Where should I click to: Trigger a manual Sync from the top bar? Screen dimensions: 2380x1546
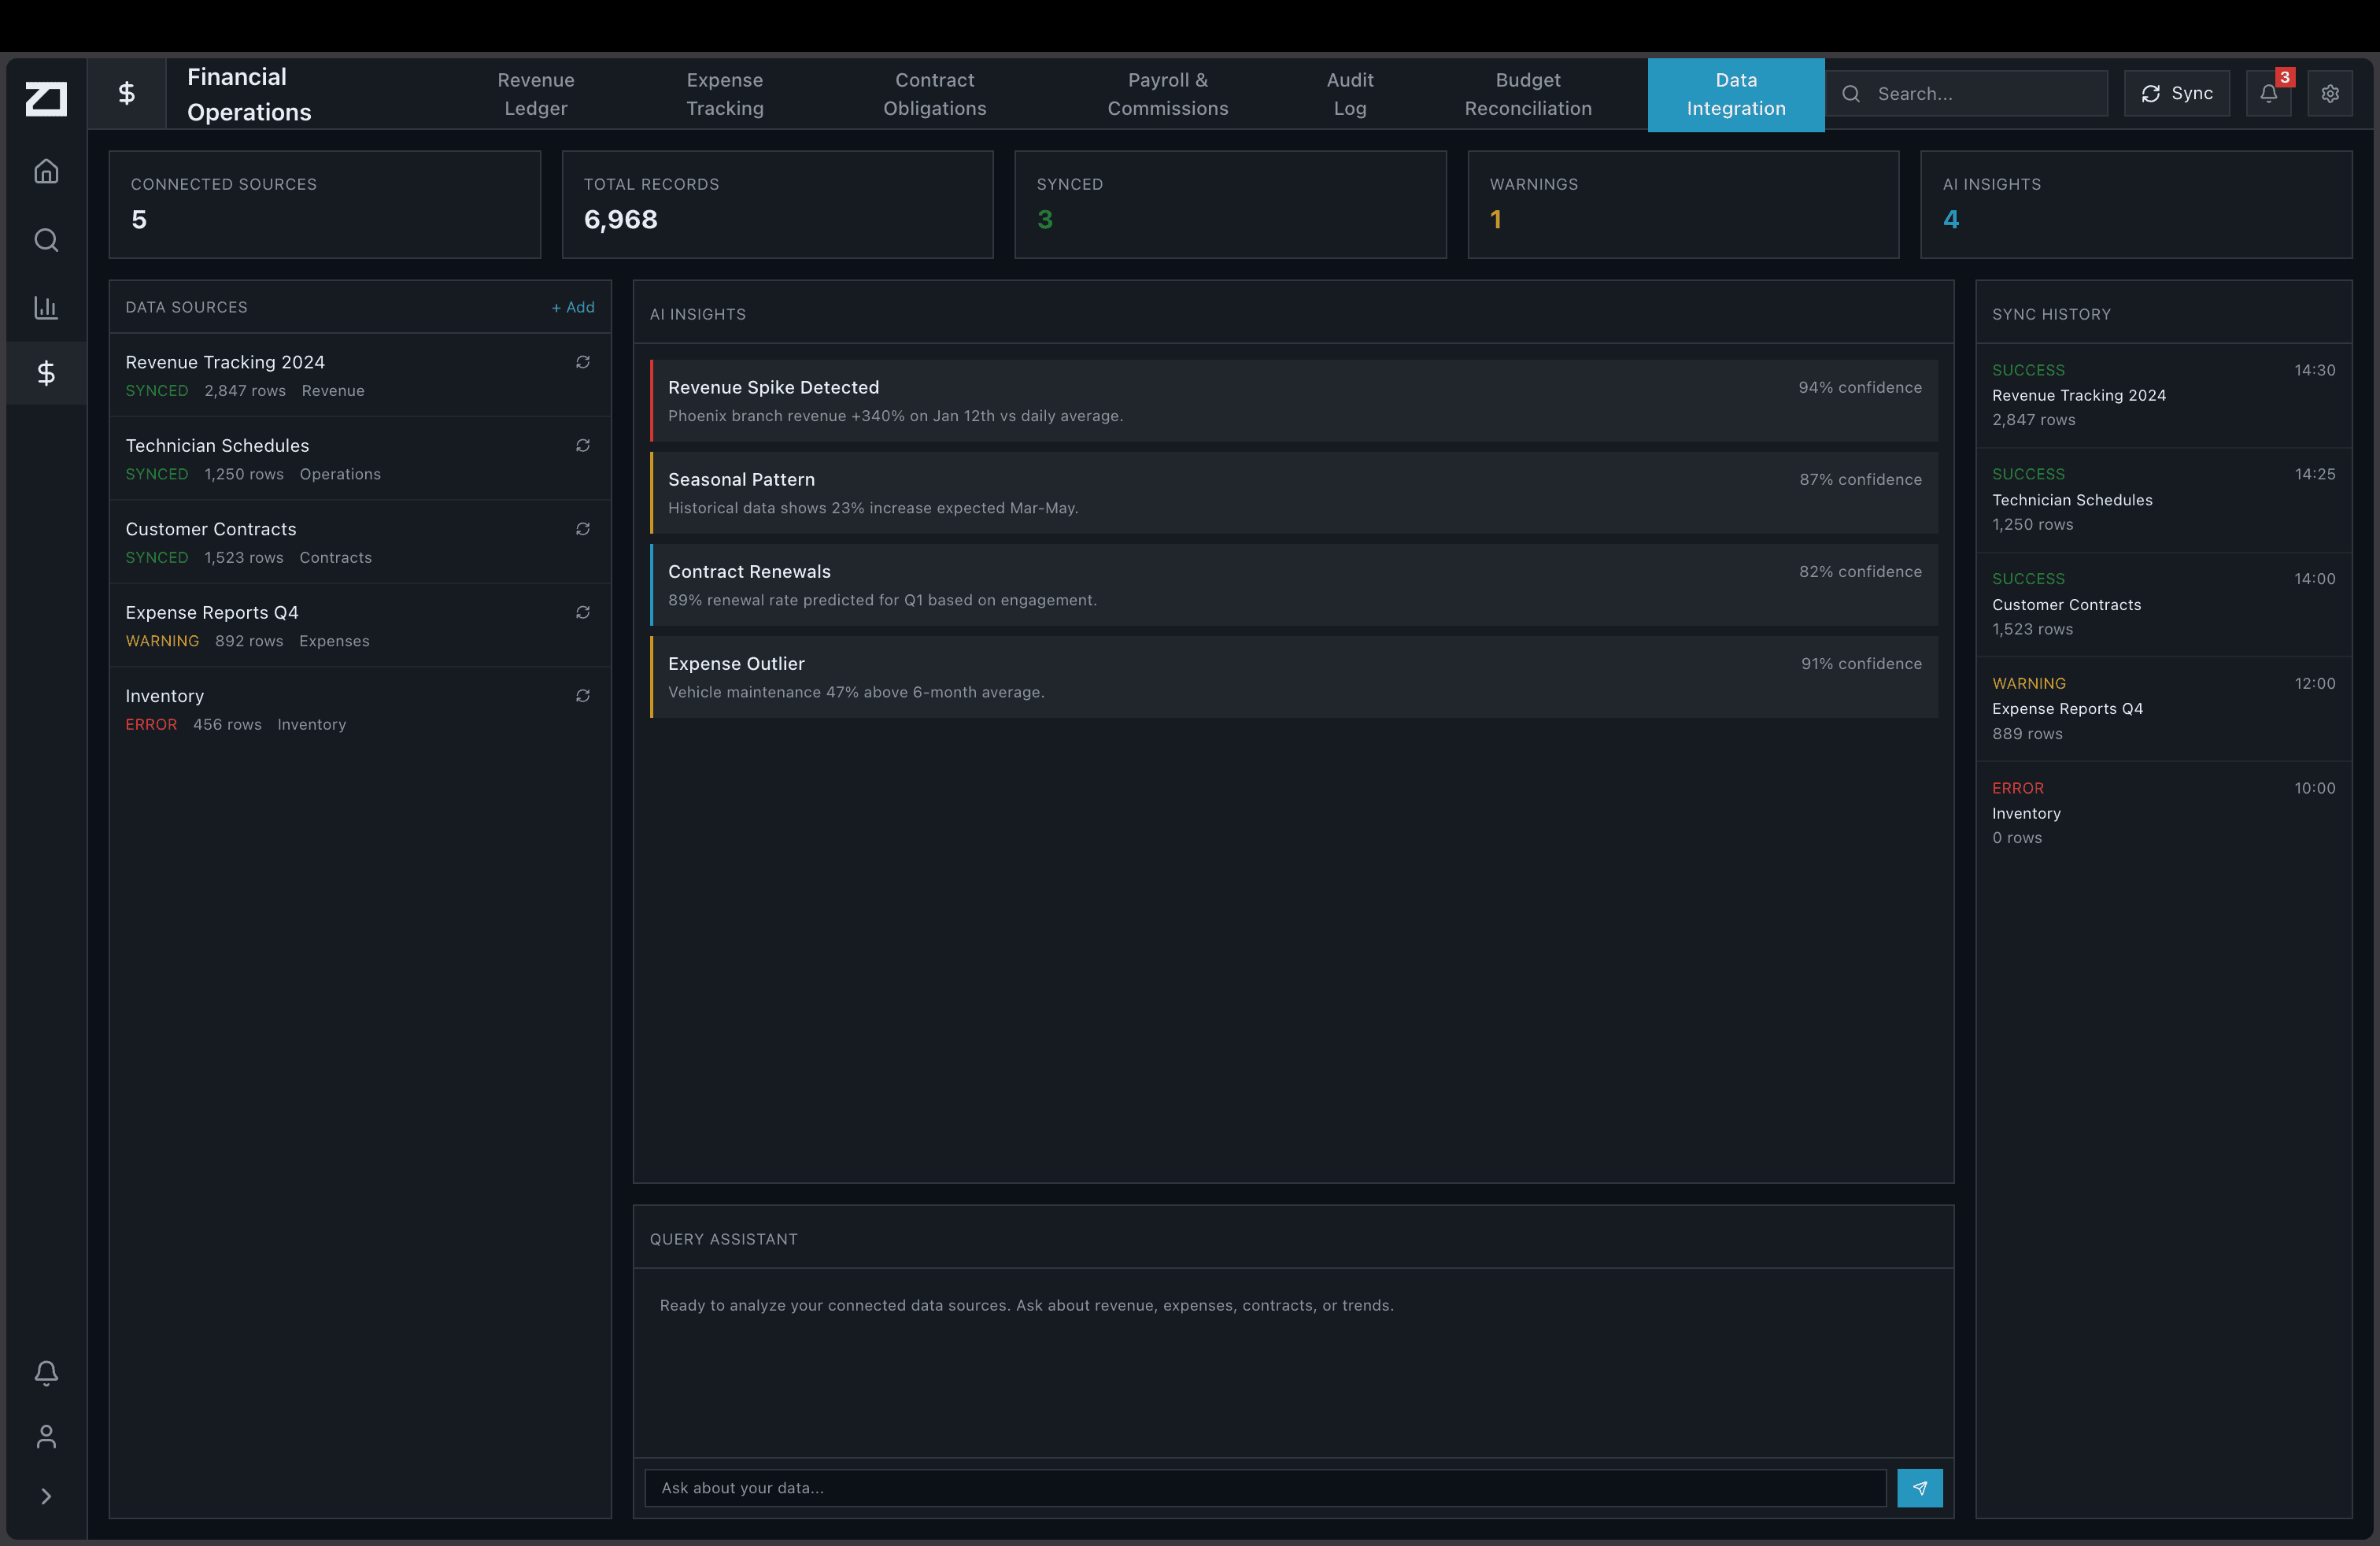[2176, 93]
